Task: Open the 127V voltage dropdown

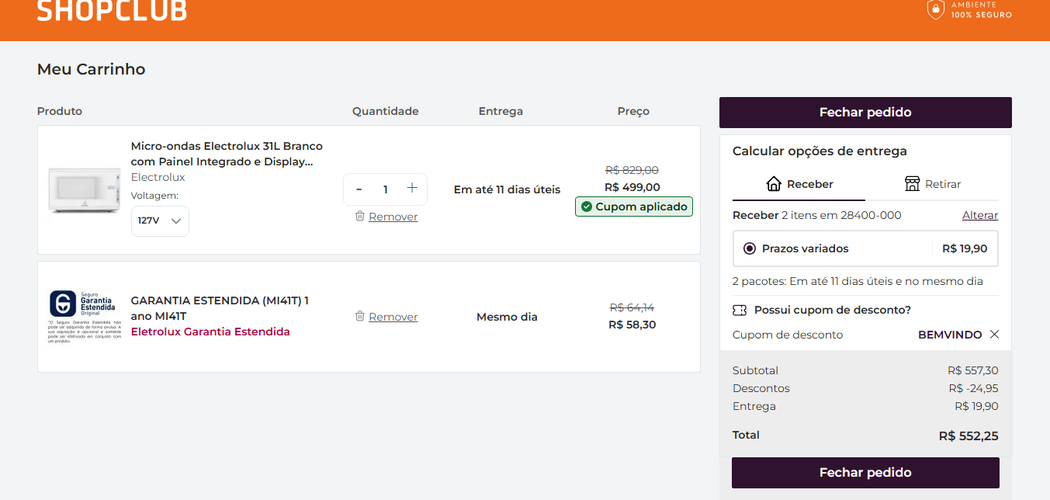Action: pos(160,221)
